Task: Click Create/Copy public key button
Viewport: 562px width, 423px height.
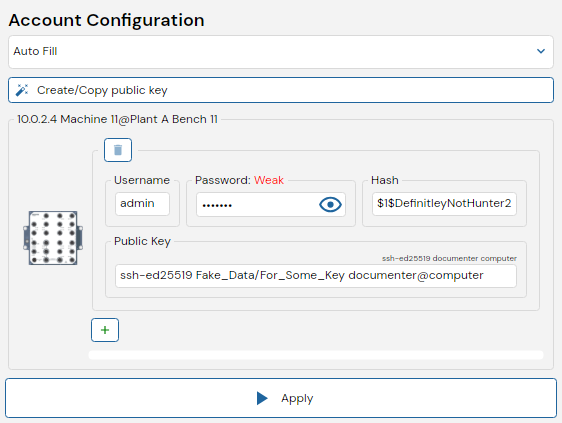Action: coord(281,90)
